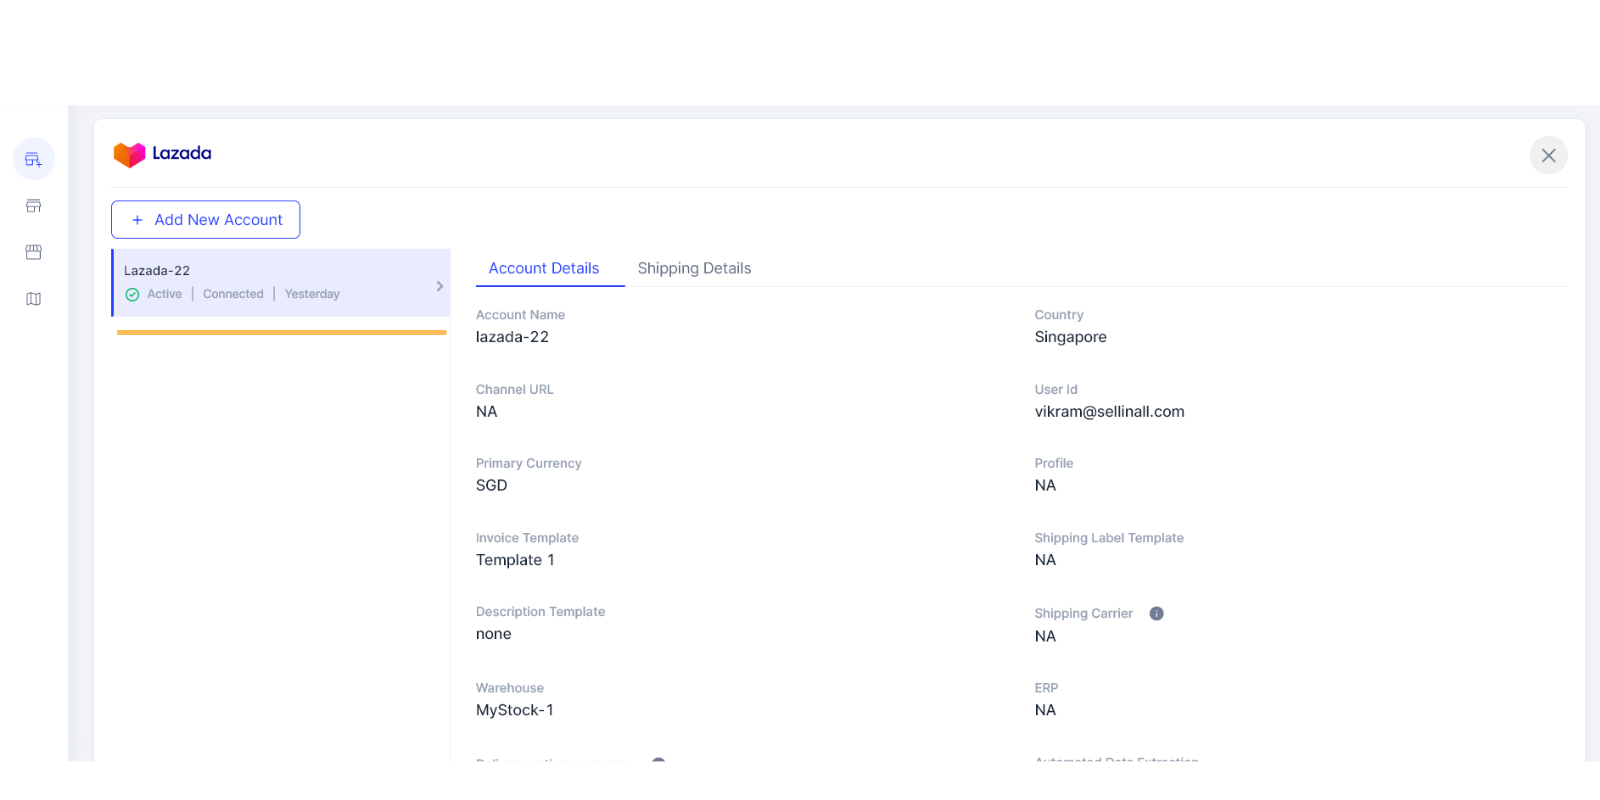1600x800 pixels.
Task: Click invoice template value Template 1
Action: coord(515,560)
